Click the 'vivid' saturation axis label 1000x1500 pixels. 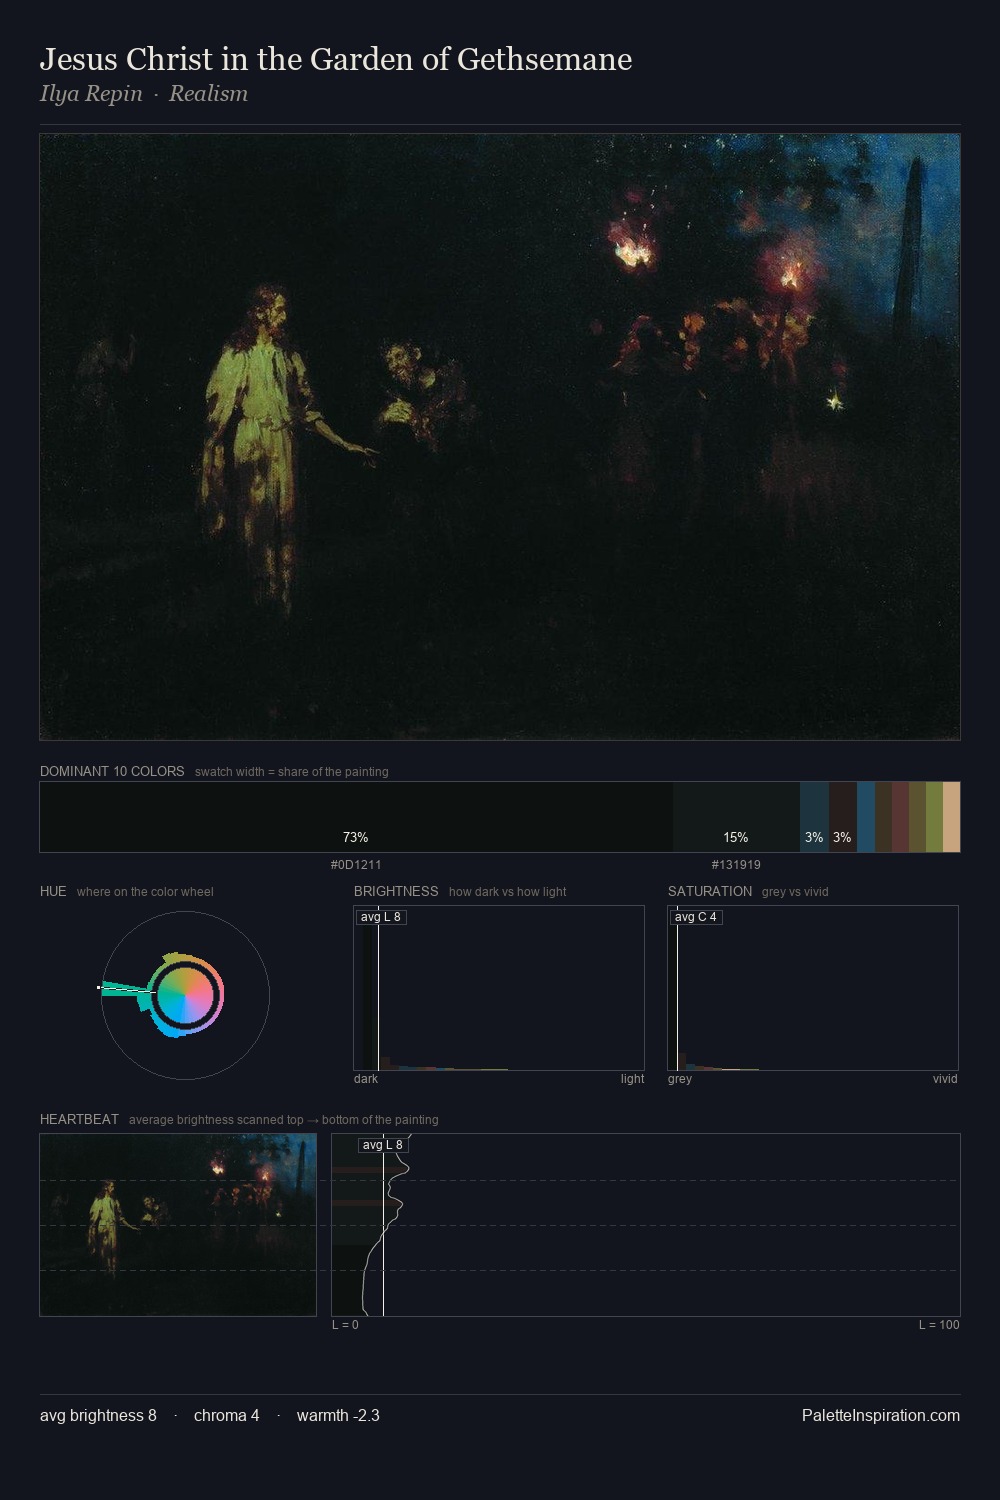pyautogui.click(x=945, y=1079)
